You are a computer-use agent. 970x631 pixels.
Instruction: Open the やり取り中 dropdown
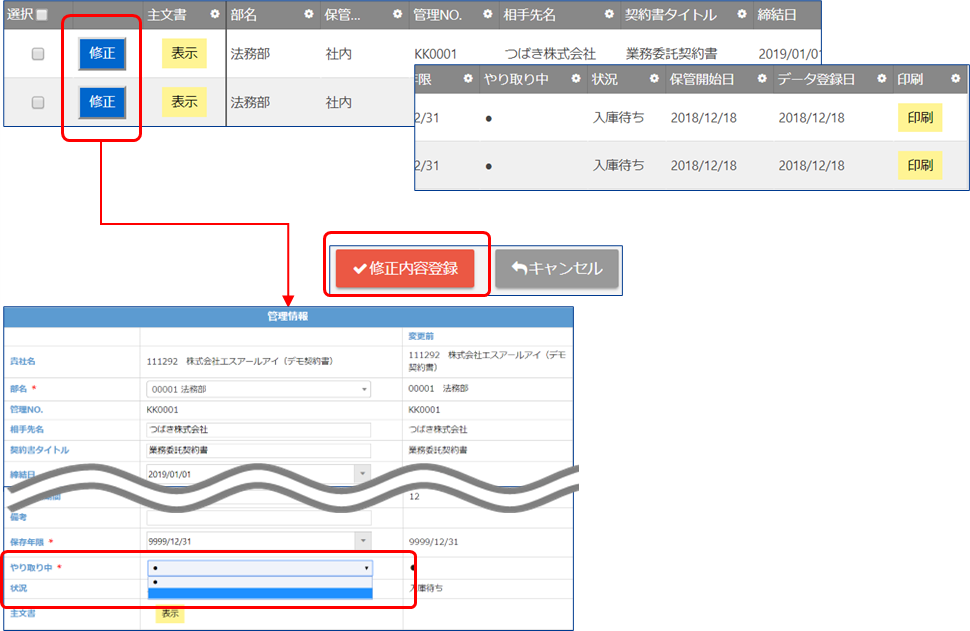260,568
